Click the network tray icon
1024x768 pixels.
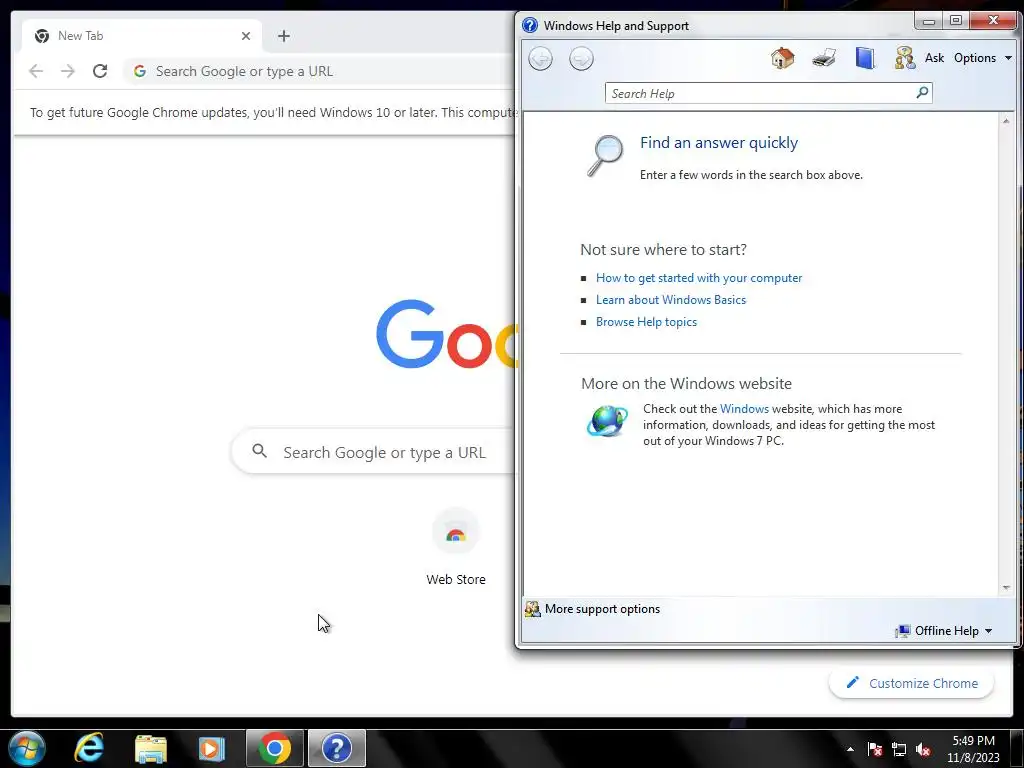tap(899, 749)
